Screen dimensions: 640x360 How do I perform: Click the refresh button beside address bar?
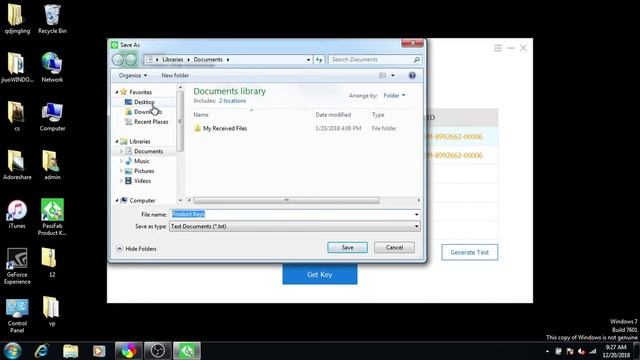319,60
